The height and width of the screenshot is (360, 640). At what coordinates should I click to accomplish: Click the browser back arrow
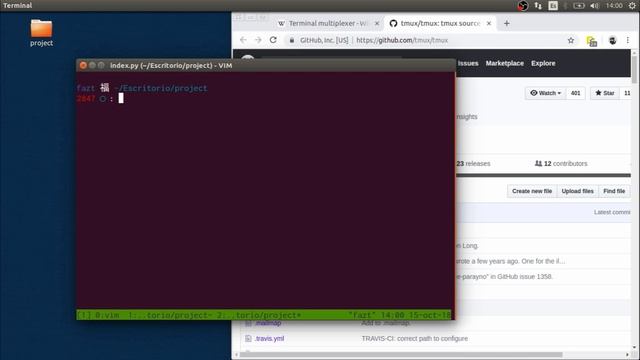[243, 40]
